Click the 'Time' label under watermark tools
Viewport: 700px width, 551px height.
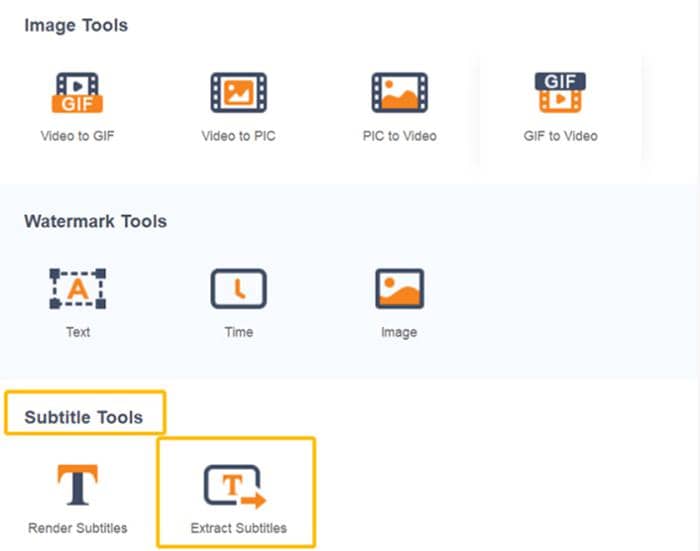[238, 332]
